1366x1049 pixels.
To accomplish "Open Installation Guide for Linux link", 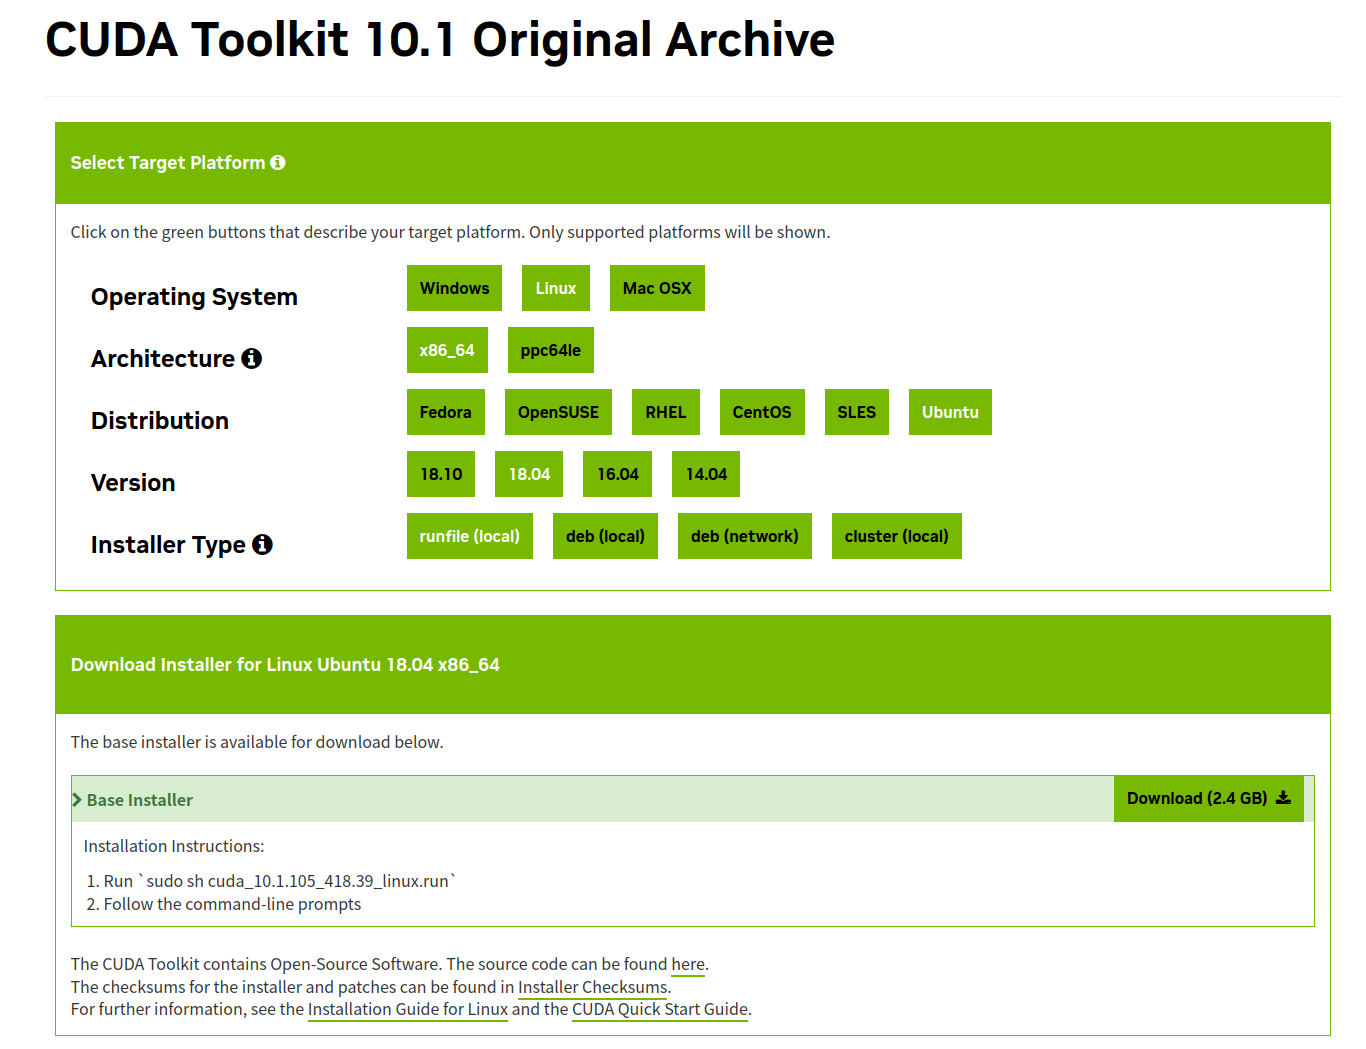I will [x=408, y=1009].
